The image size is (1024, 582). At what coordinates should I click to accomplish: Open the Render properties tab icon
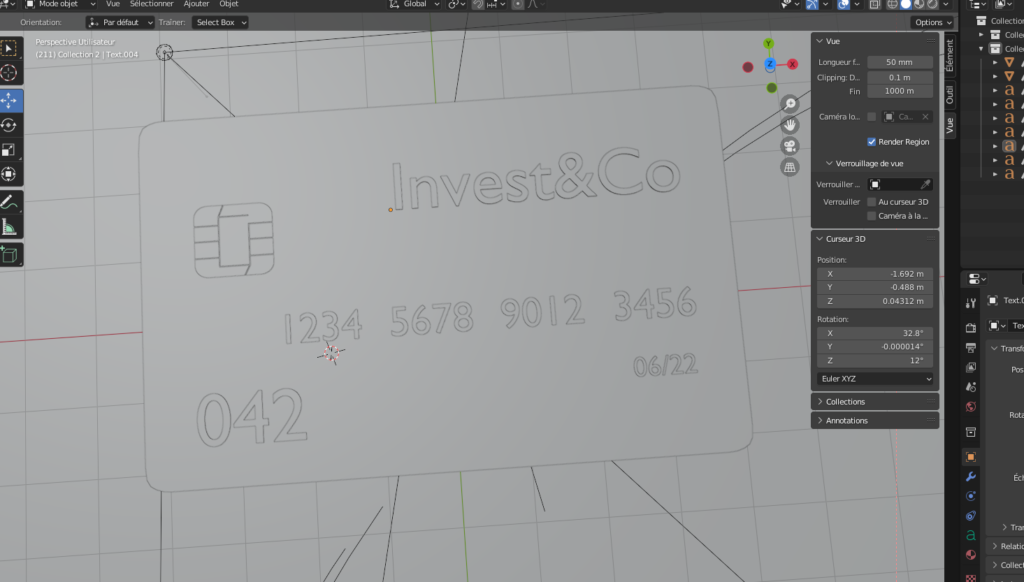970,327
